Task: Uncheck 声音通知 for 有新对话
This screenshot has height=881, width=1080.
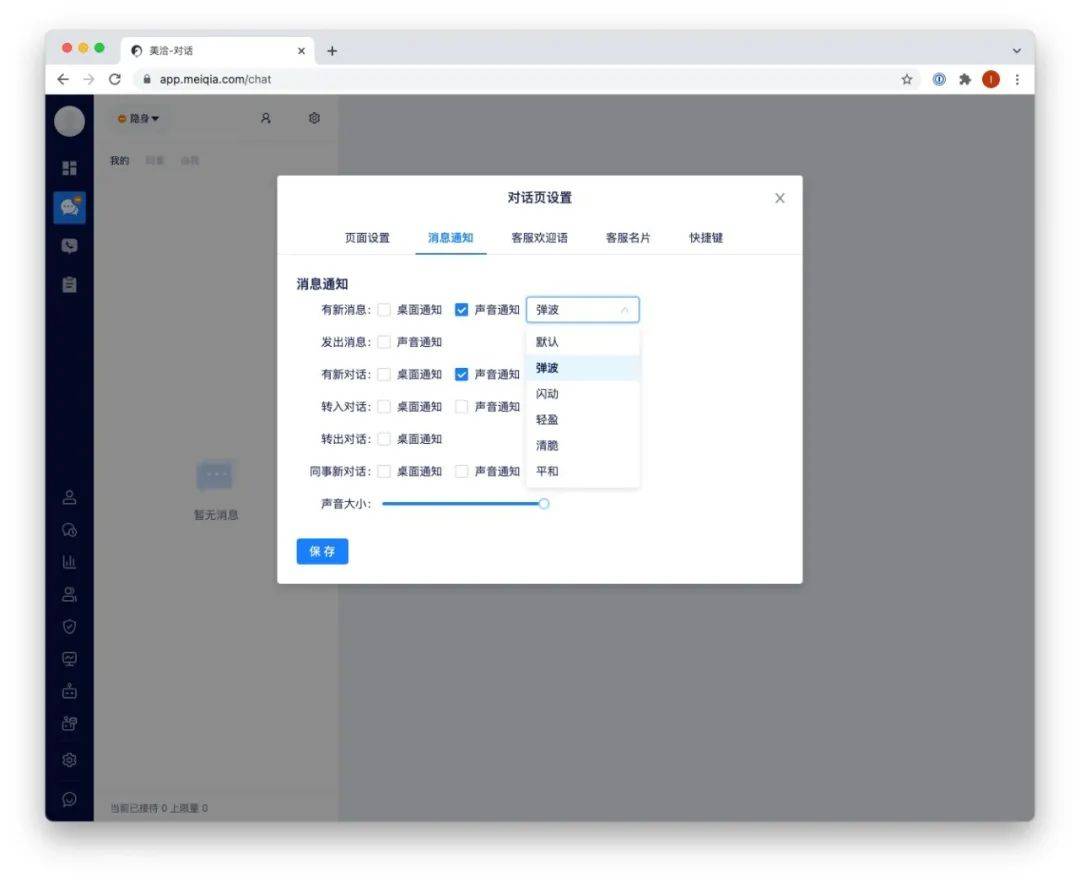Action: point(461,375)
